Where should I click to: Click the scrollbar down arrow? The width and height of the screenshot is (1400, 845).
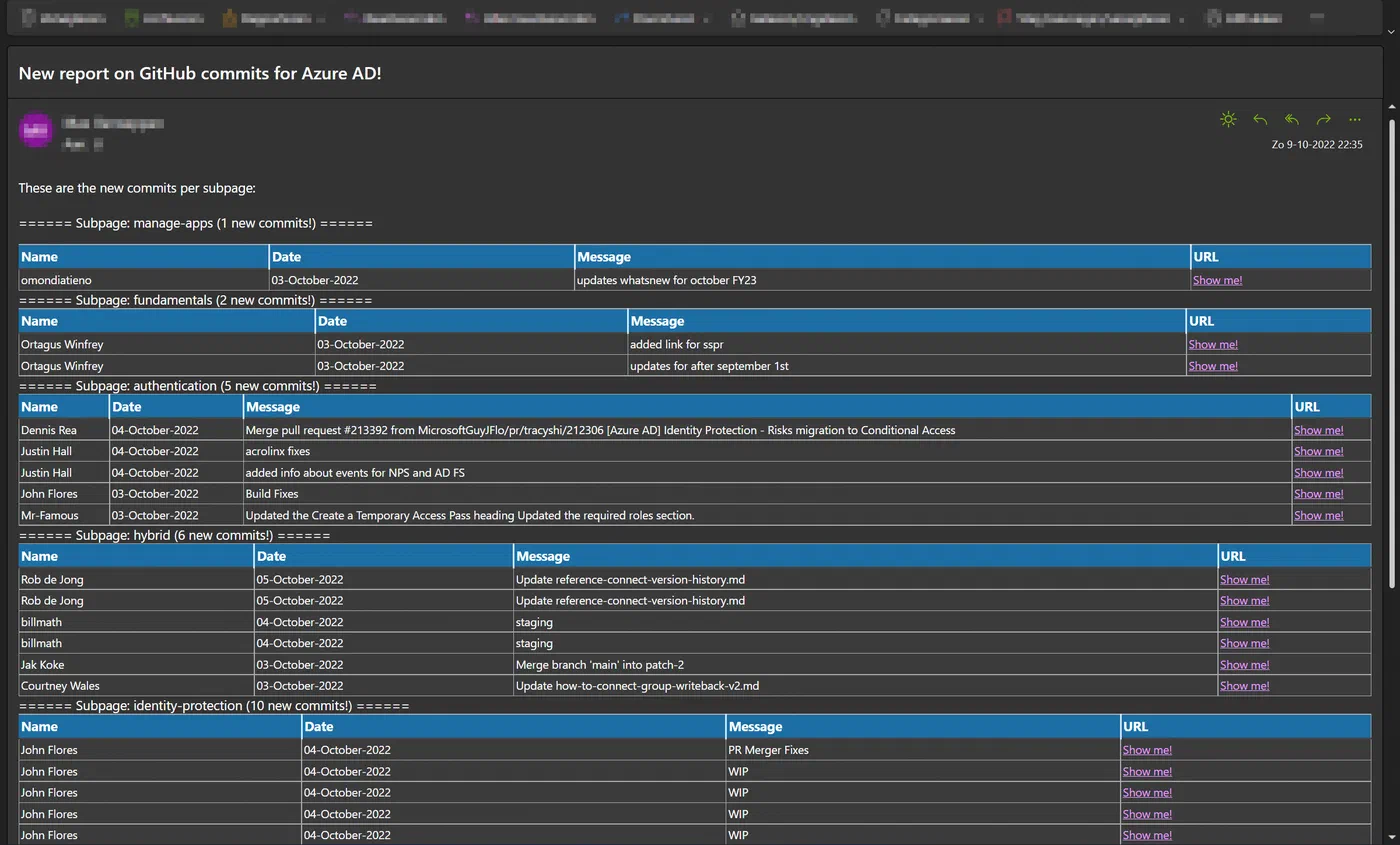coord(1392,838)
